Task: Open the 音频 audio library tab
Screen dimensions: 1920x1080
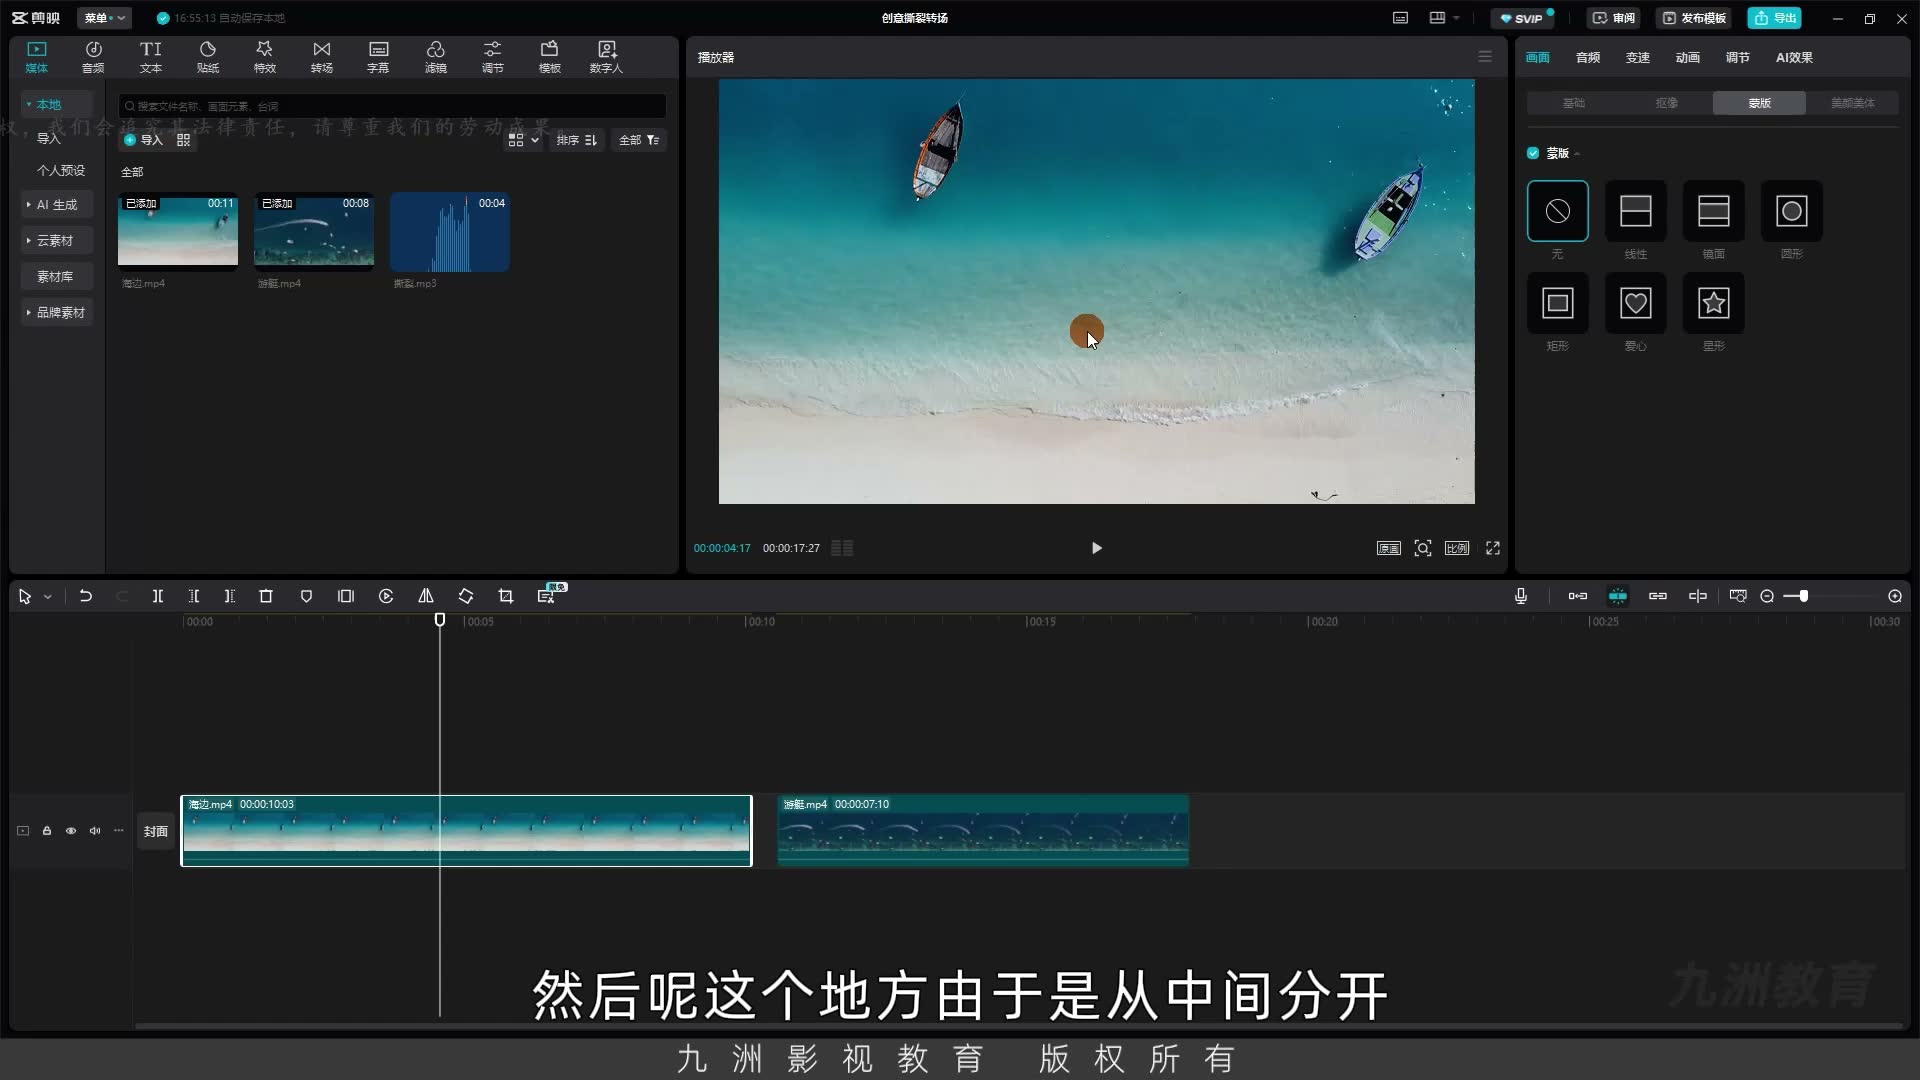Action: point(93,57)
